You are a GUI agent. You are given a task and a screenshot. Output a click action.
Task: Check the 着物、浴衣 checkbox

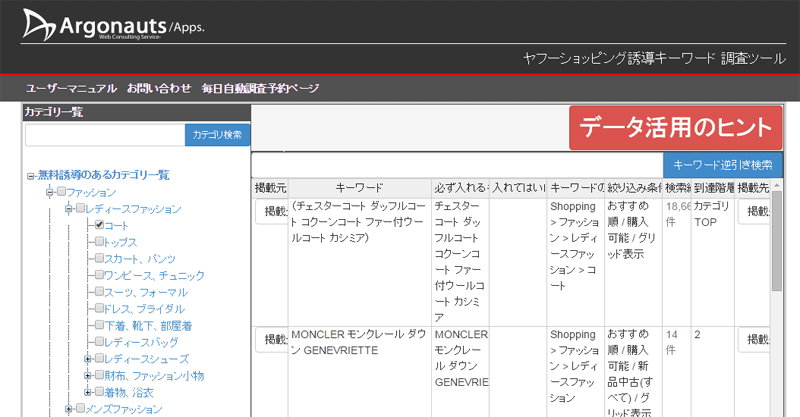(99, 391)
